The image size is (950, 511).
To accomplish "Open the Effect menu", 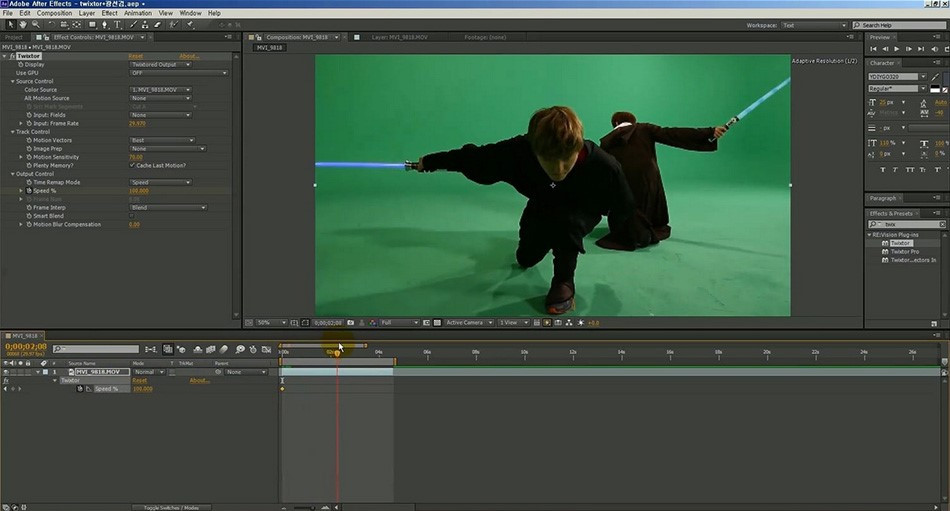I will pyautogui.click(x=110, y=13).
